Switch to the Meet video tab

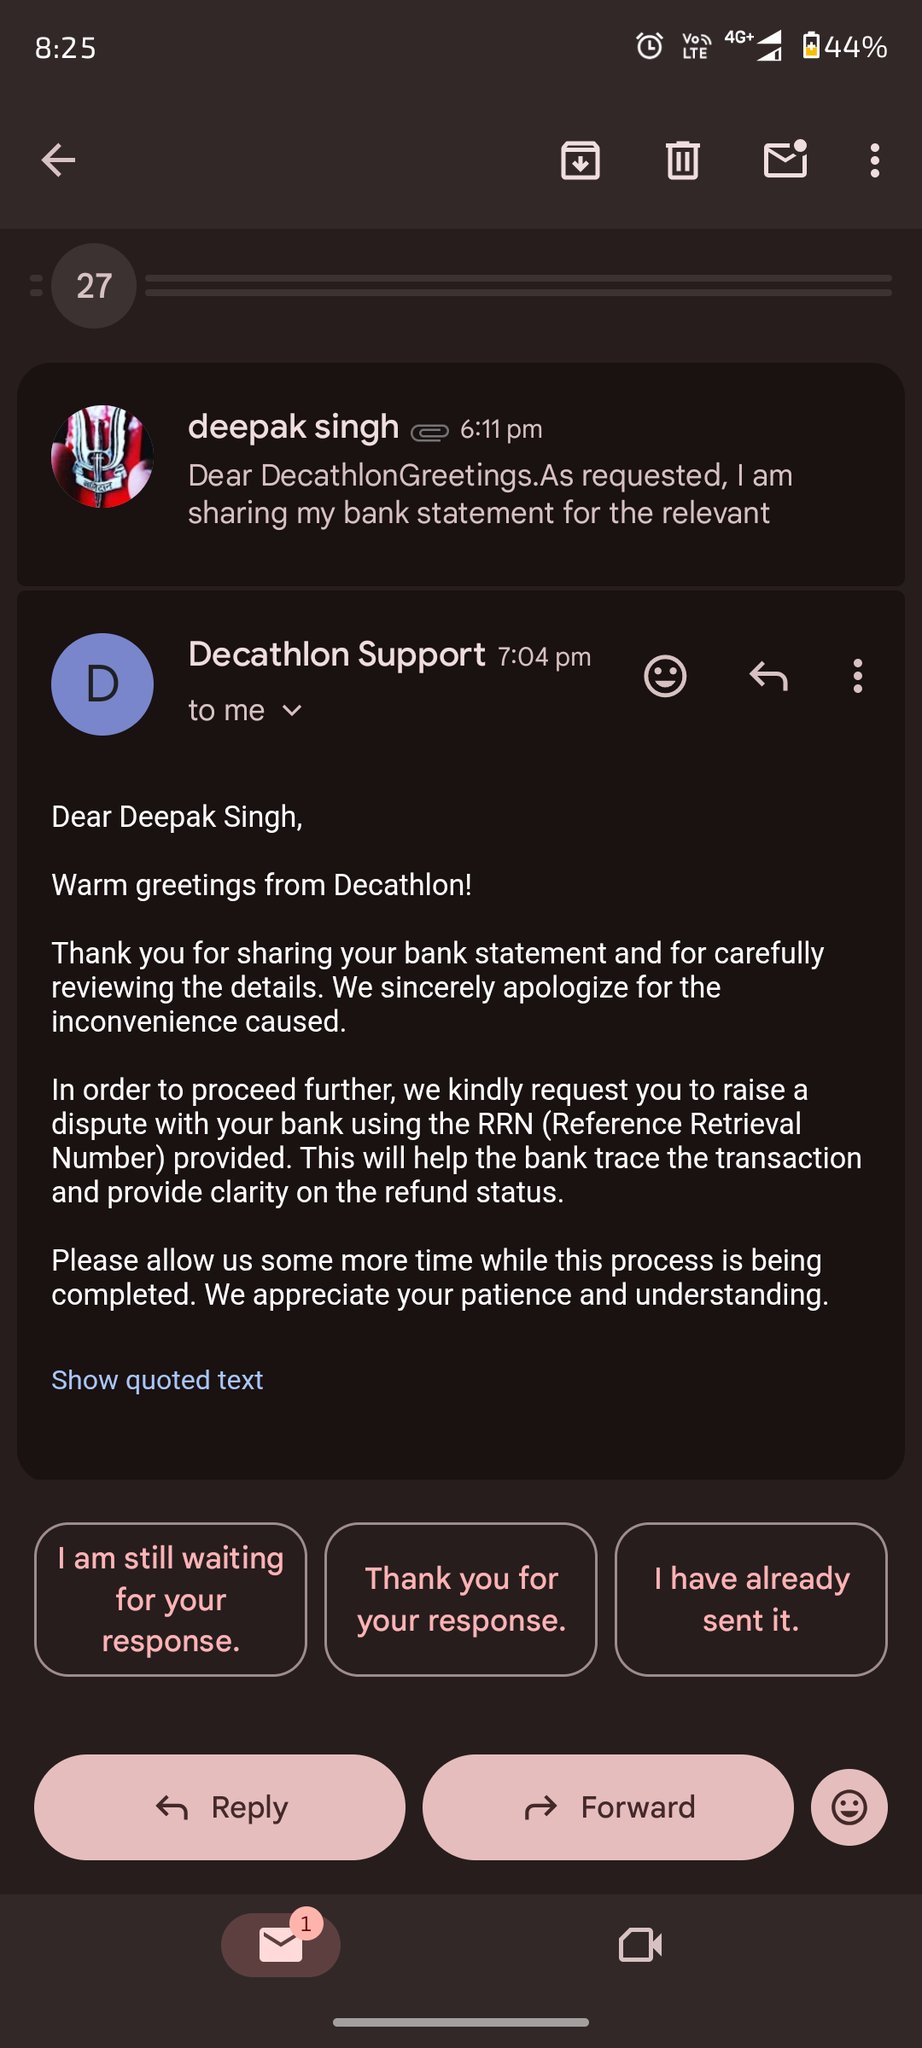pyautogui.click(x=640, y=1945)
